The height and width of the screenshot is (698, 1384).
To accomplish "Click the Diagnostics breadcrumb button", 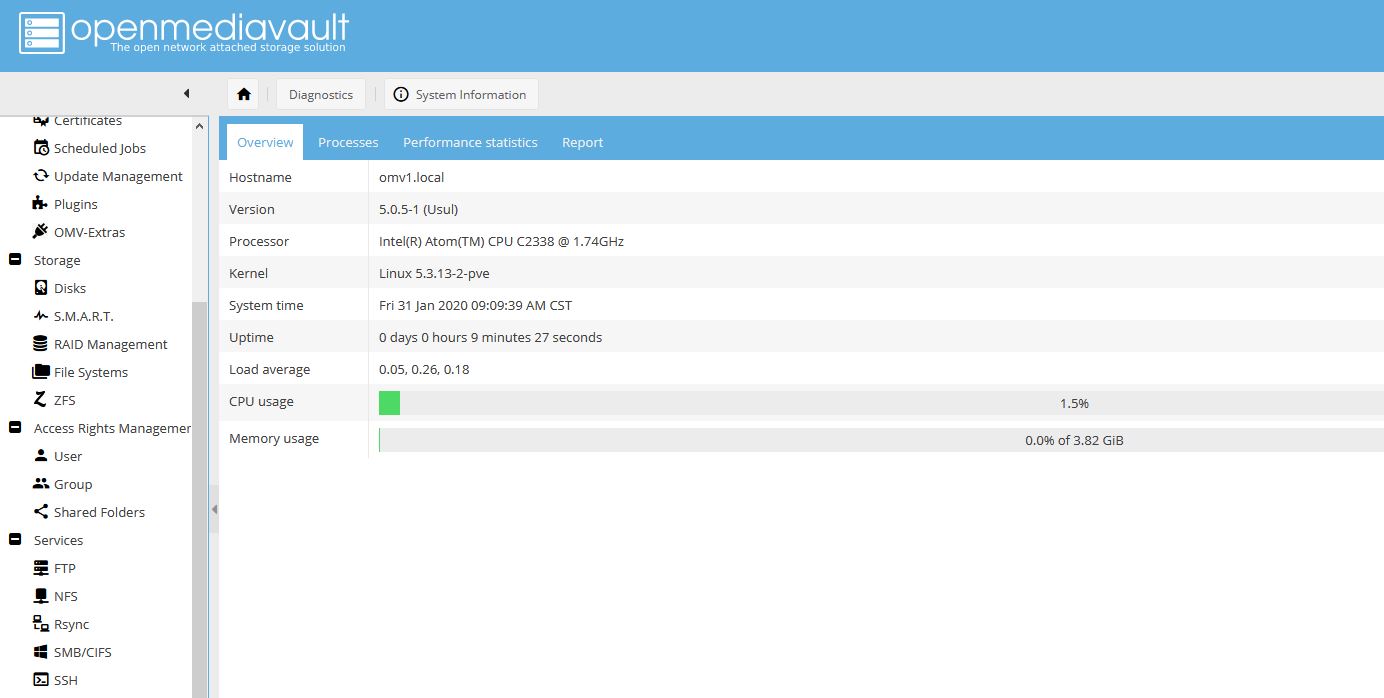I will tap(321, 94).
